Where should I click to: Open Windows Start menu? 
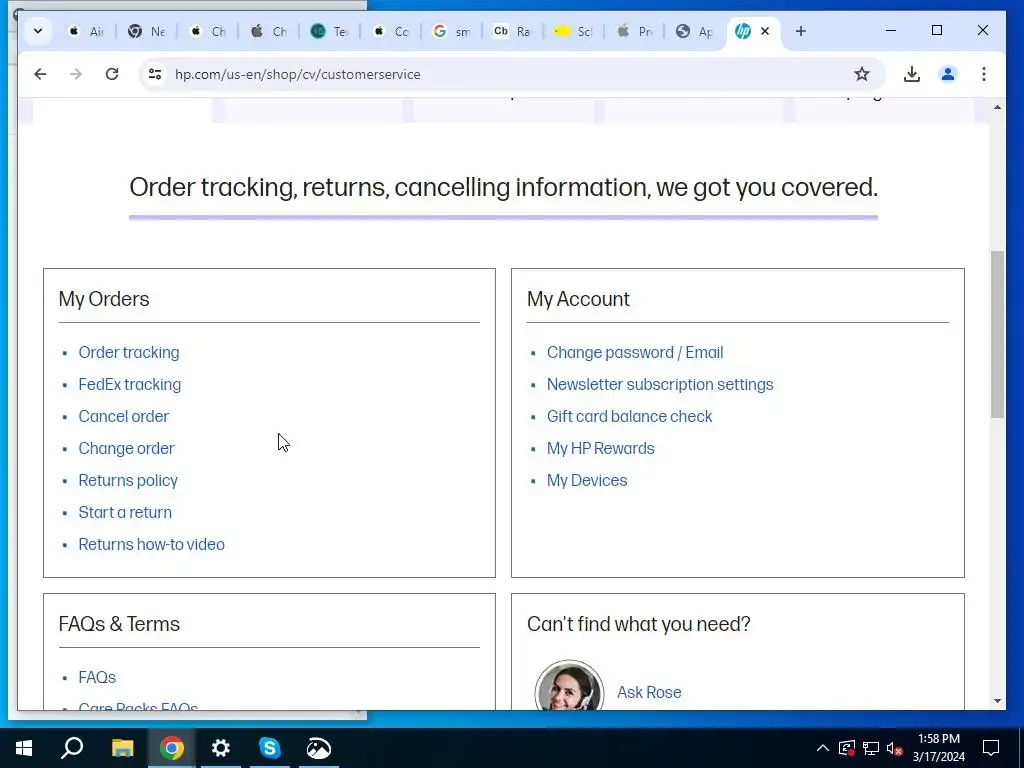(24, 748)
